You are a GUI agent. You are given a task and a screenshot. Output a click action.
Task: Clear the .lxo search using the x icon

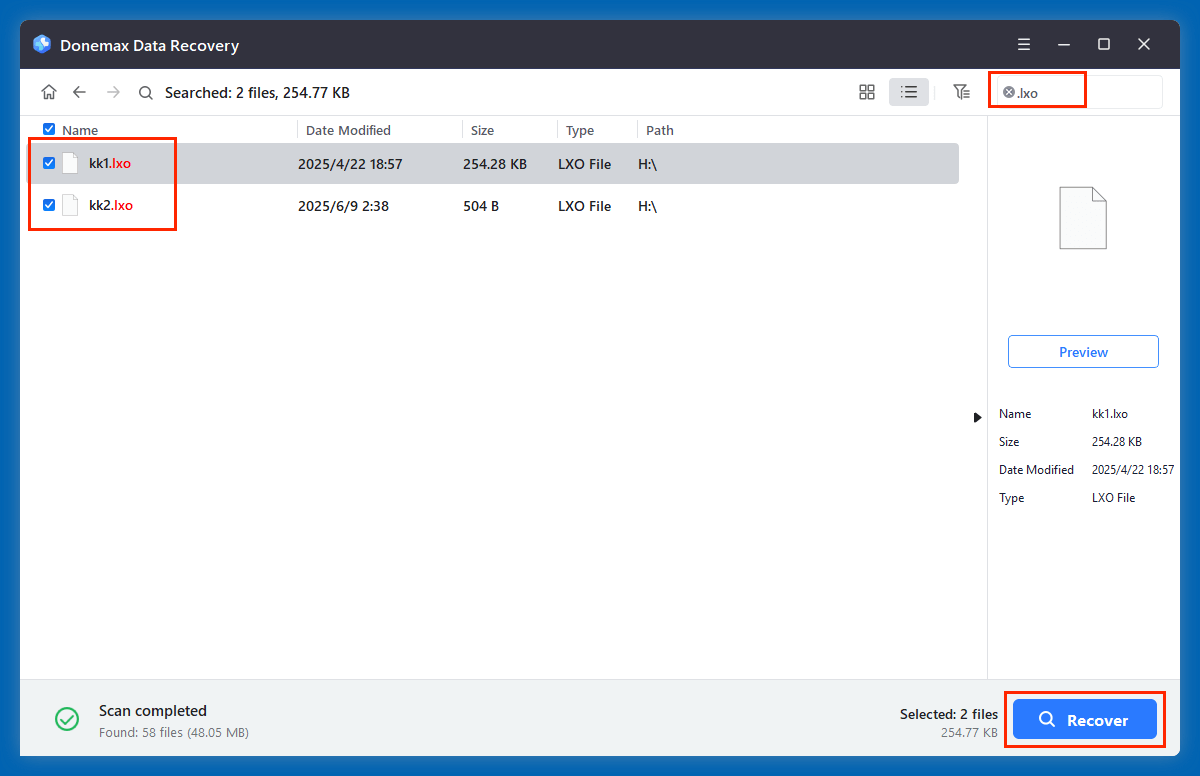(x=1010, y=91)
